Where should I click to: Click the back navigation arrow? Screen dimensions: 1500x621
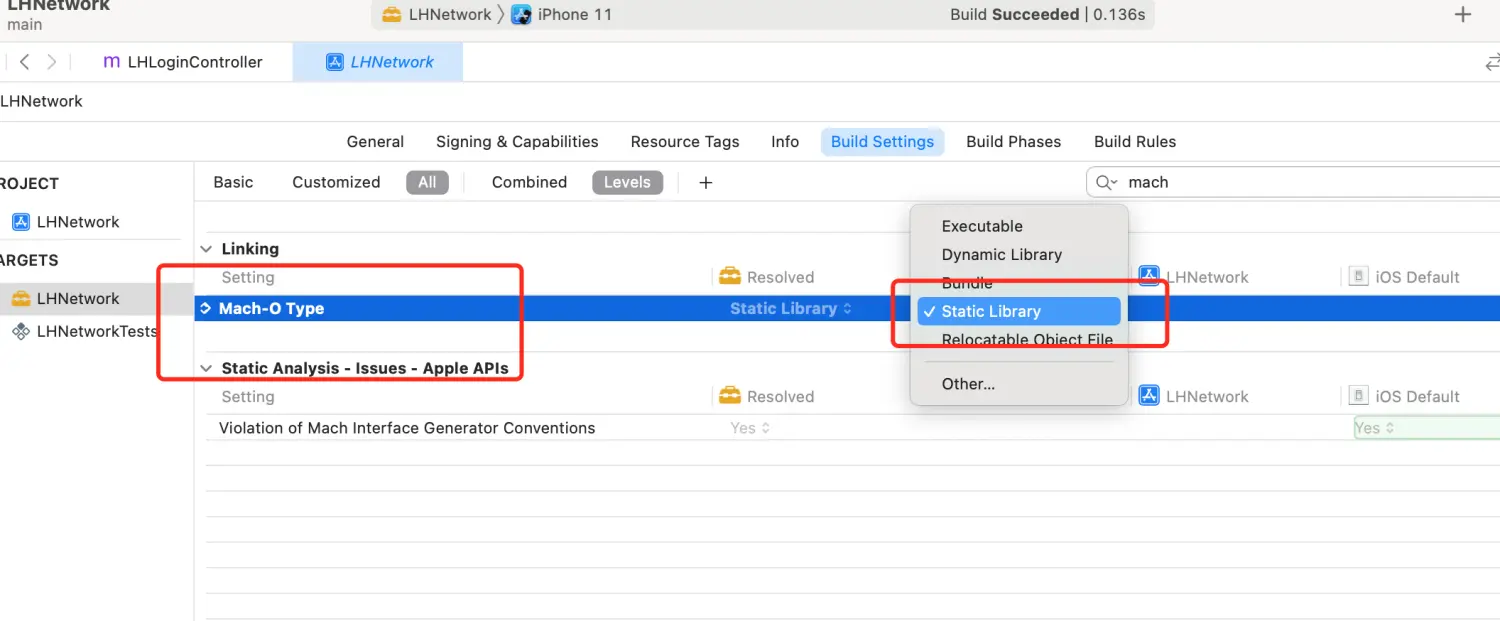click(25, 62)
